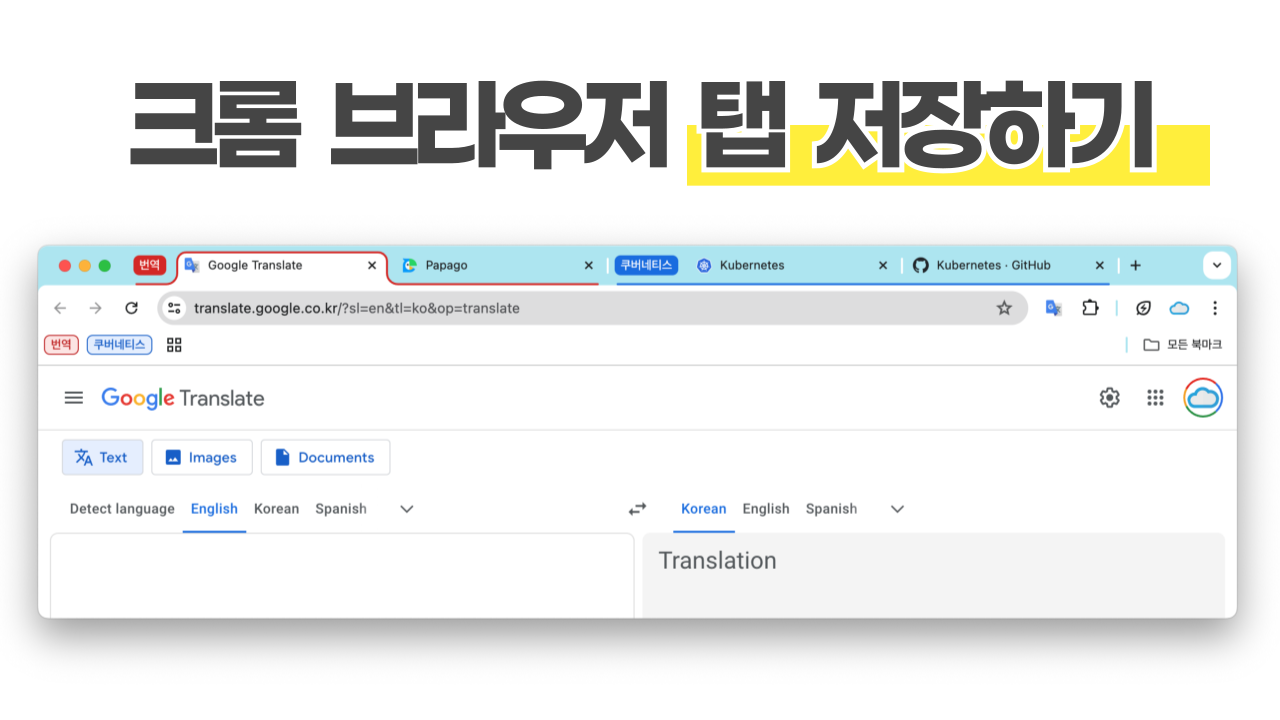Open Chrome three-dot menu
The width and height of the screenshot is (1280, 720).
click(x=1215, y=308)
